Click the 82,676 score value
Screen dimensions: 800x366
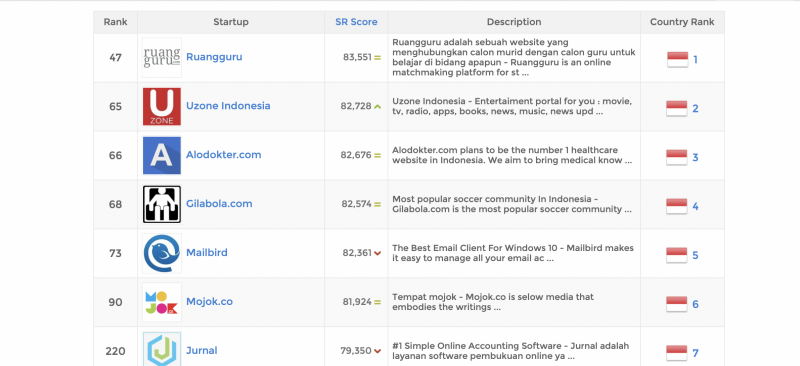(x=356, y=155)
